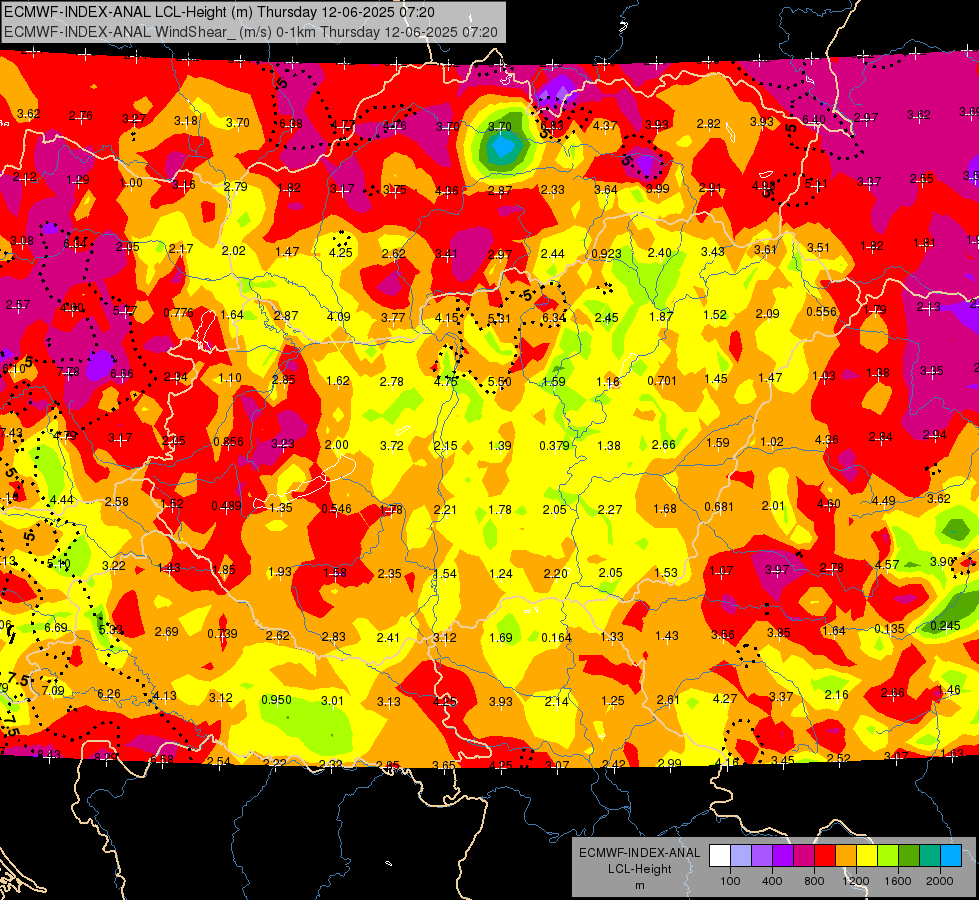The width and height of the screenshot is (979, 900).
Task: Click the wind shear value 5.31
Action: [499, 319]
